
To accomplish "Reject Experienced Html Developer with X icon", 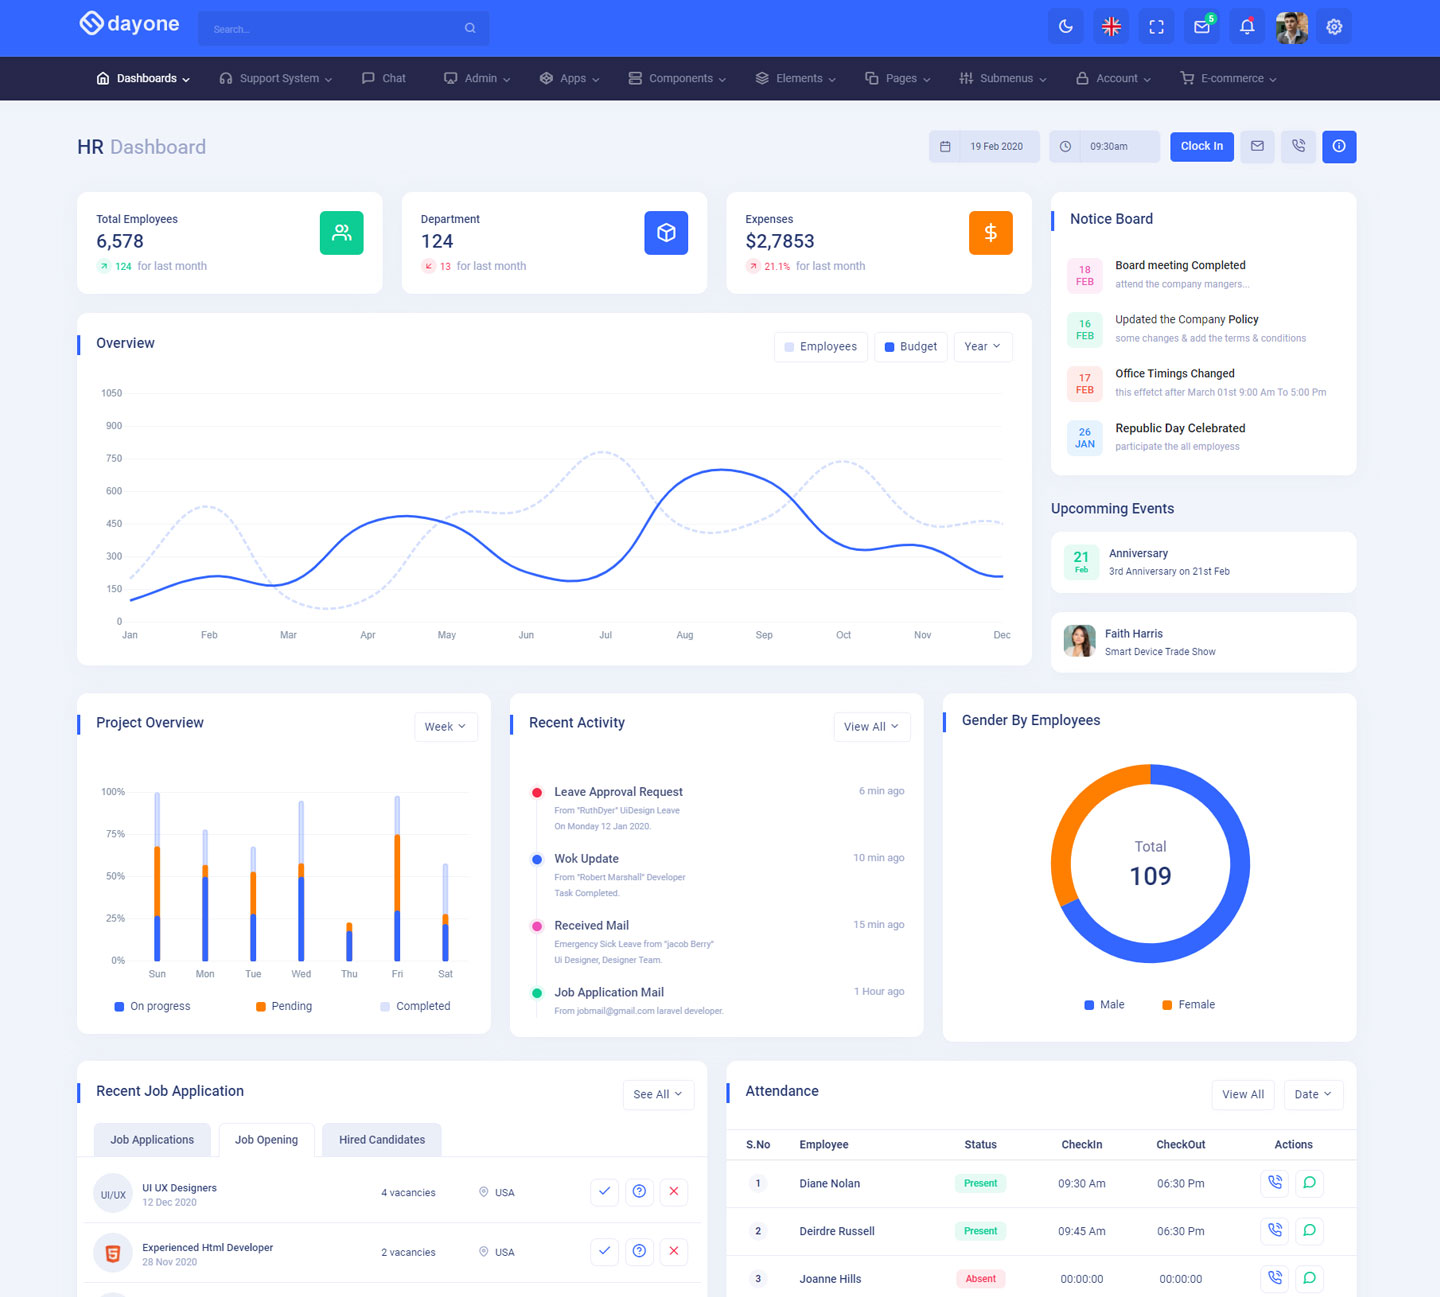I will point(674,1251).
